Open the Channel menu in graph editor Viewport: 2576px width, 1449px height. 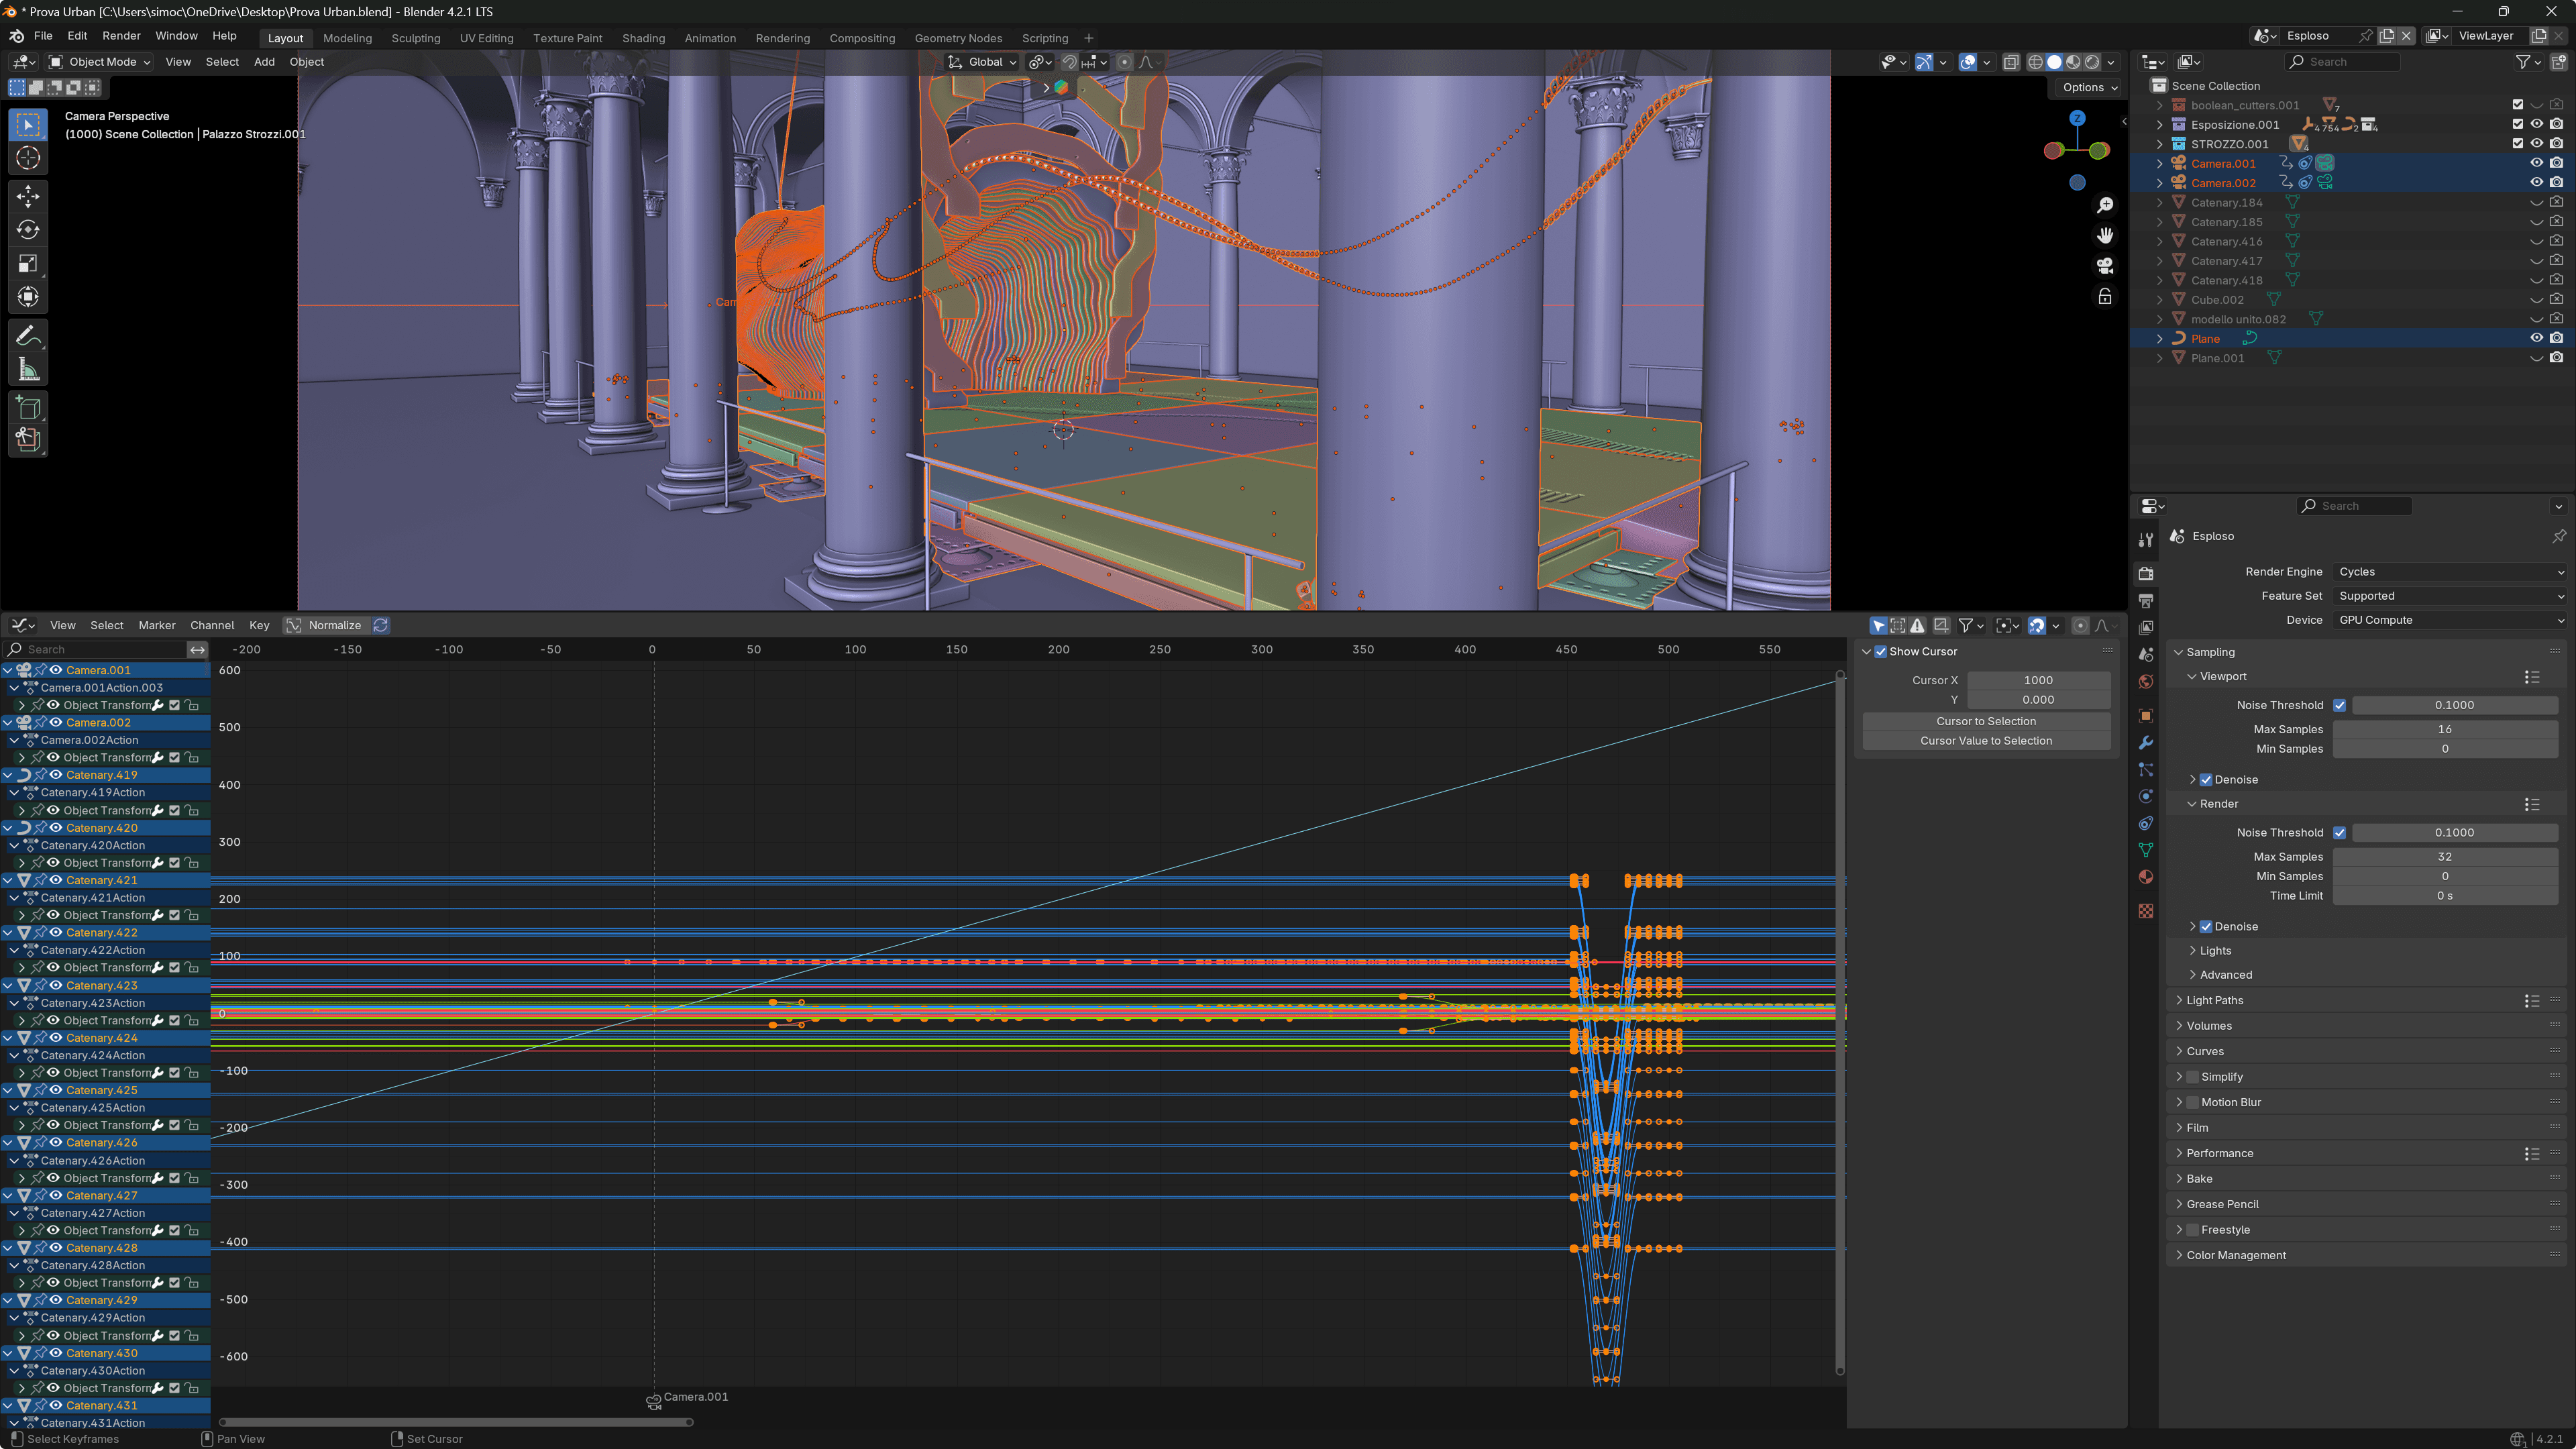(212, 625)
